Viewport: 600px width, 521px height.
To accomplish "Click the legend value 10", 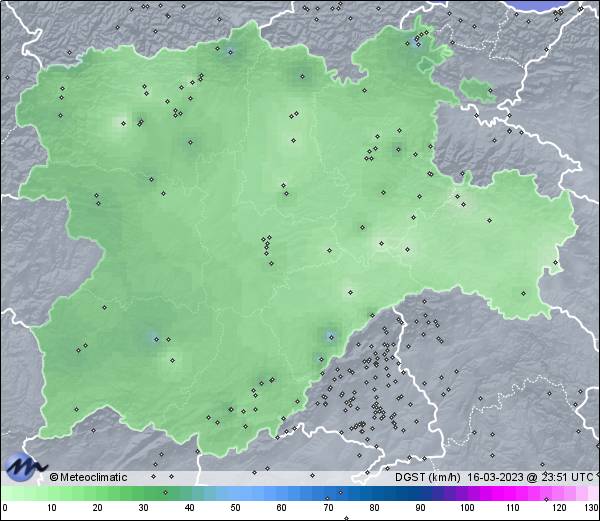I will pos(52,508).
